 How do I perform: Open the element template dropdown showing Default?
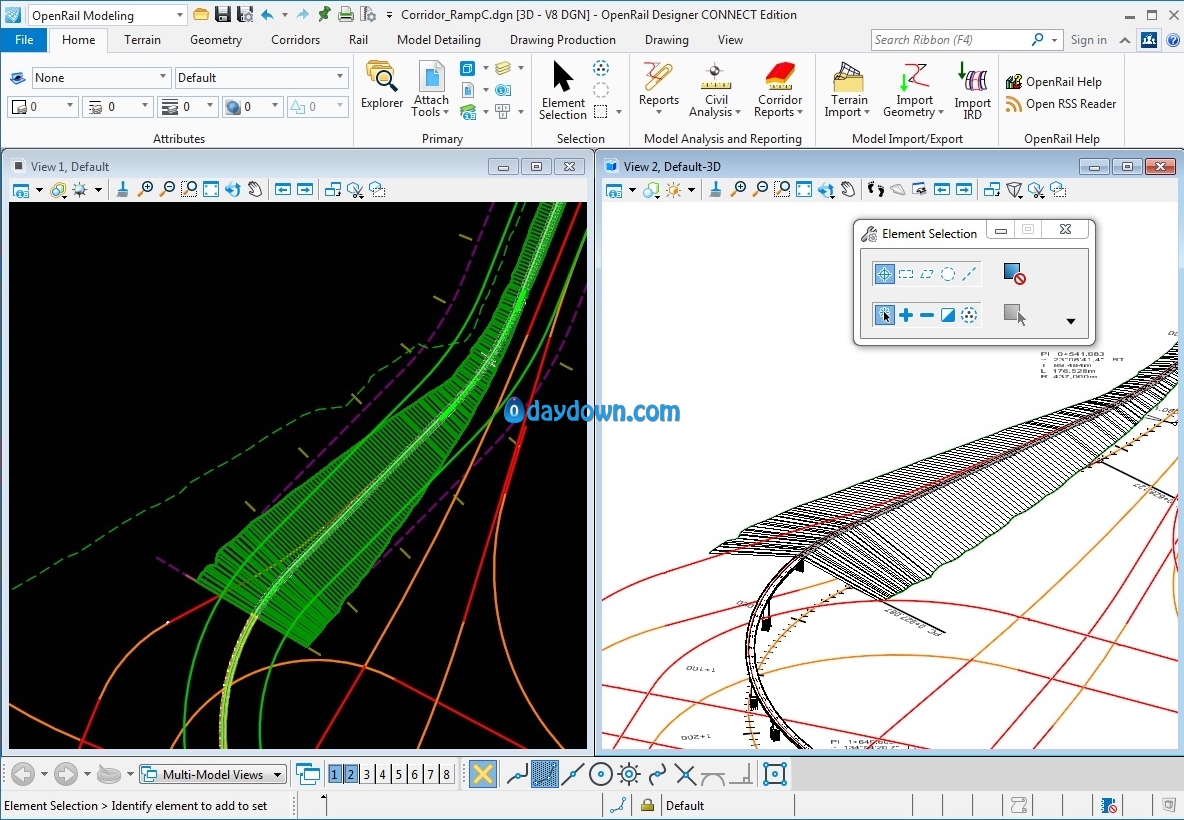point(261,78)
